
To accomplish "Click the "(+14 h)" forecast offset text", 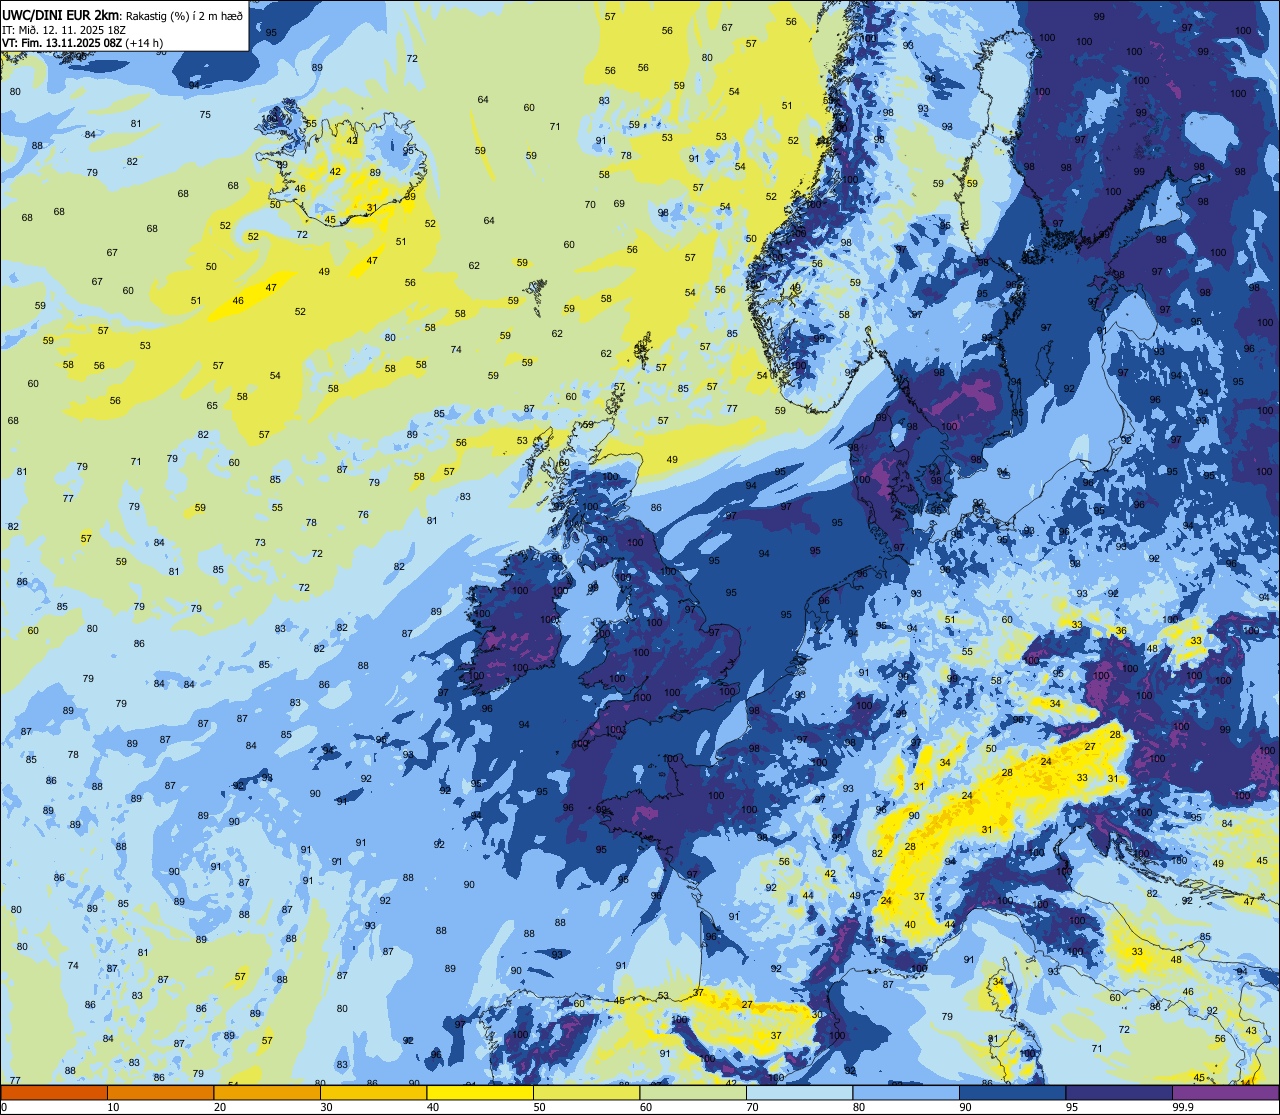I will coord(144,43).
